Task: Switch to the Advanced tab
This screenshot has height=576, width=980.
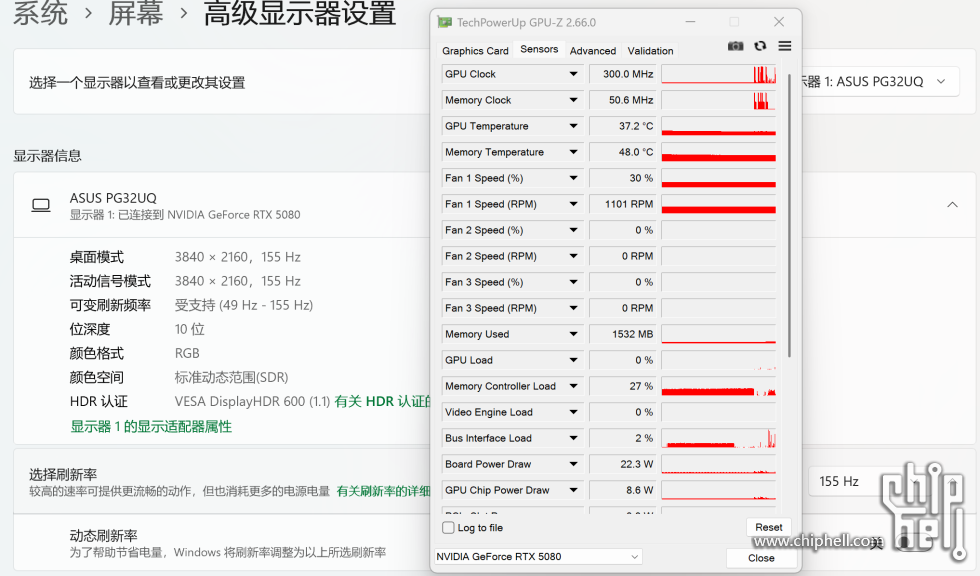Action: (x=592, y=51)
